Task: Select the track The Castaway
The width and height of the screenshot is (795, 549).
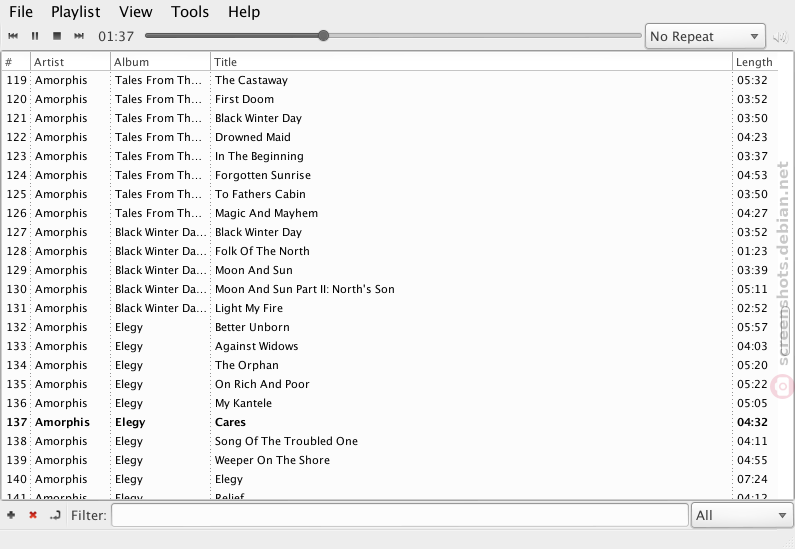Action: (389, 80)
